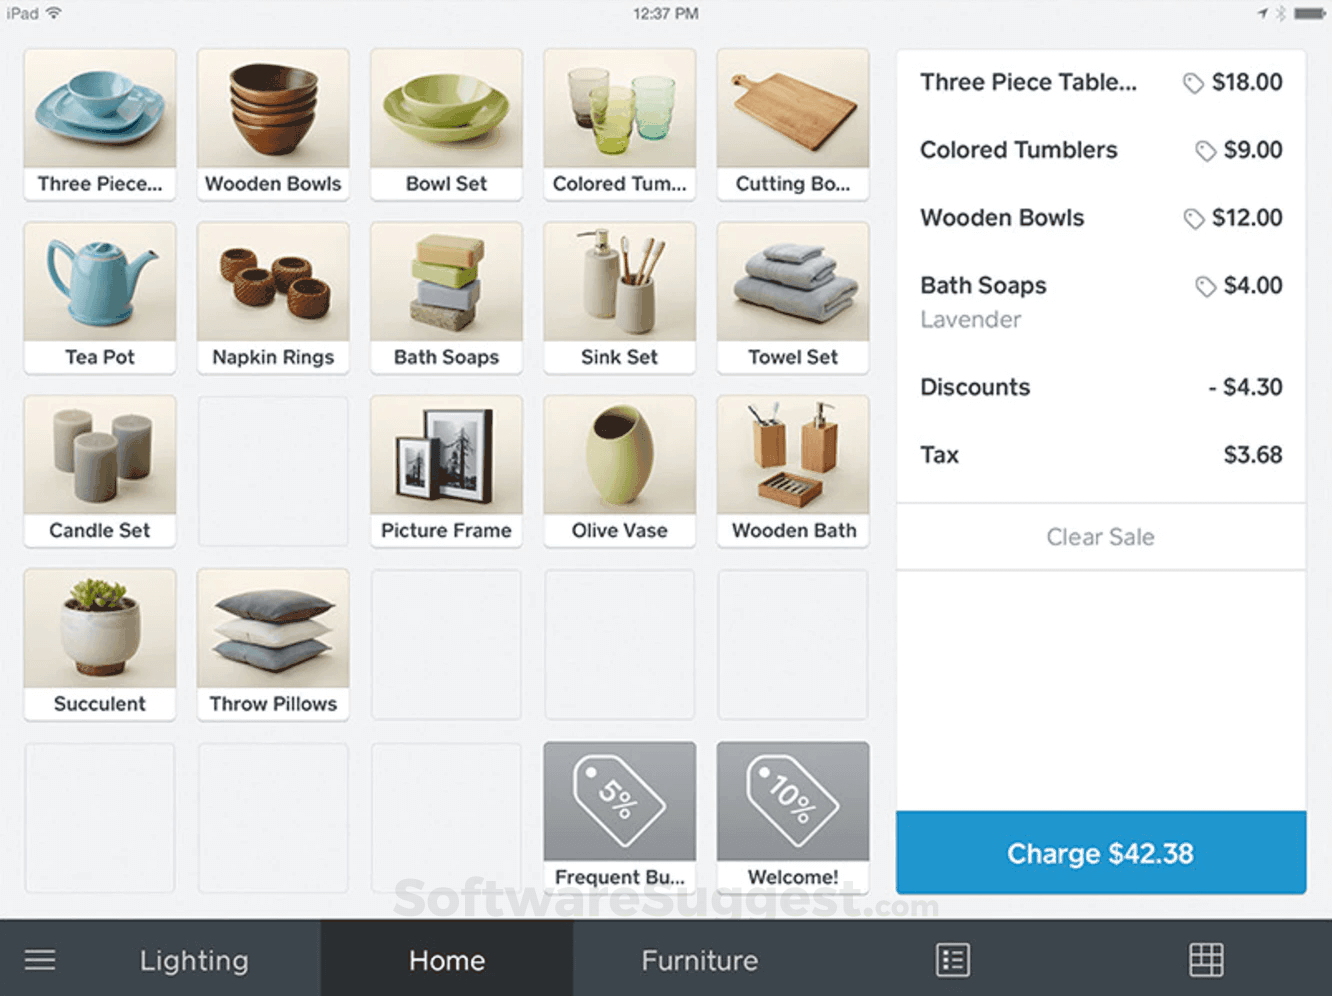Select the Picture Frame product tile
This screenshot has height=996, width=1332.
(x=446, y=470)
